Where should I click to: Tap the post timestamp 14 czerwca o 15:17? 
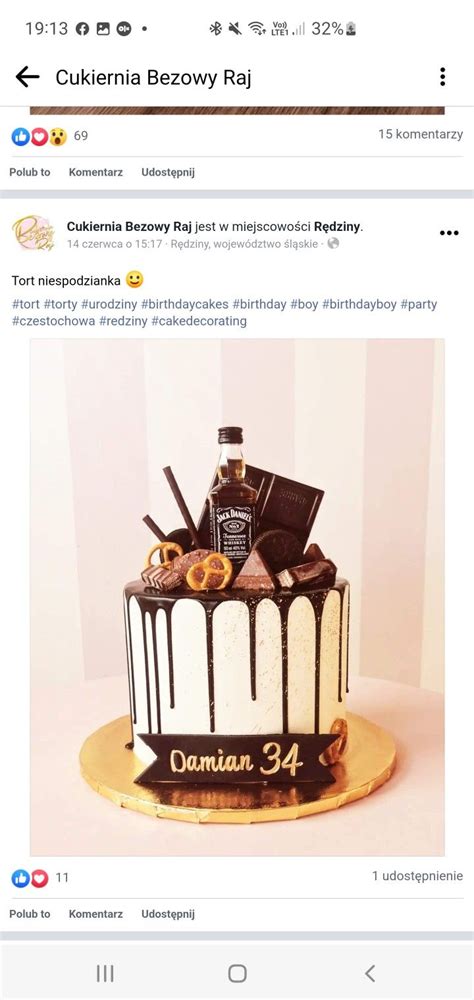coord(114,244)
